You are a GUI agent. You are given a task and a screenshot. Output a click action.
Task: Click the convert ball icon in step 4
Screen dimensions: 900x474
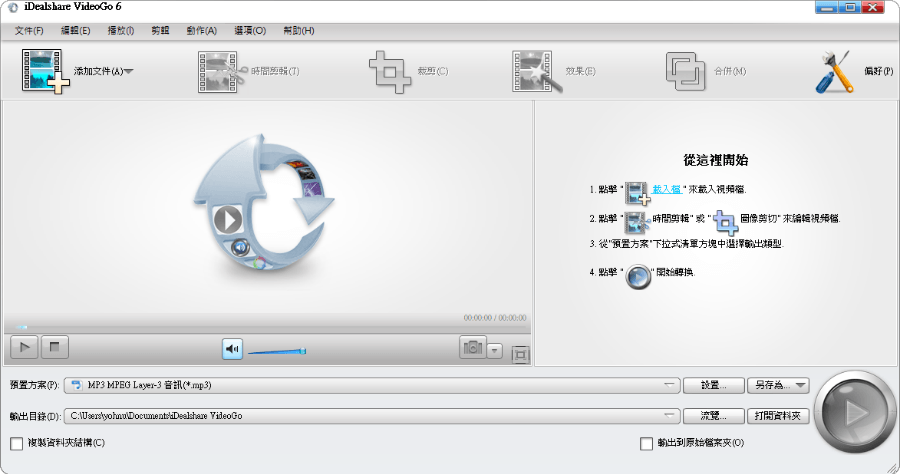638,276
